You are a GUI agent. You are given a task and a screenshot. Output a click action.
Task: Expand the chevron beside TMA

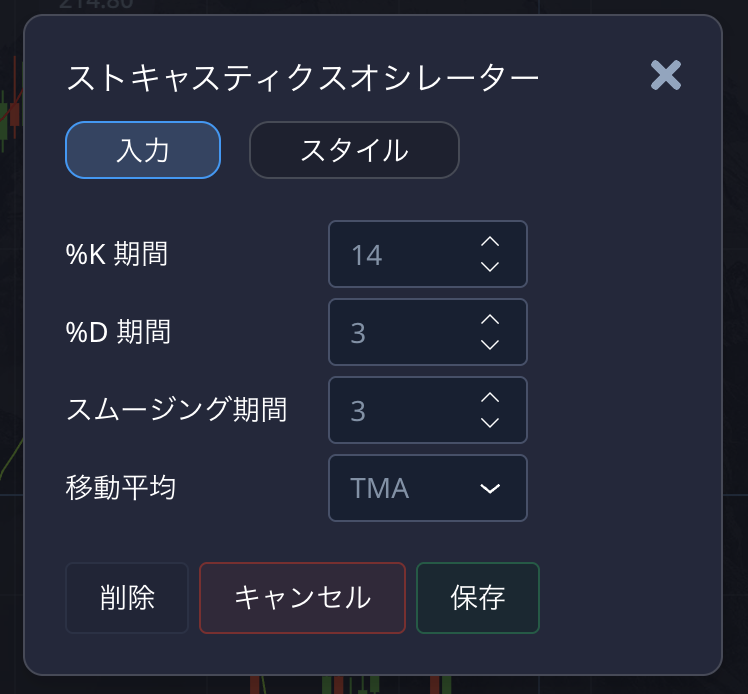[x=489, y=489]
